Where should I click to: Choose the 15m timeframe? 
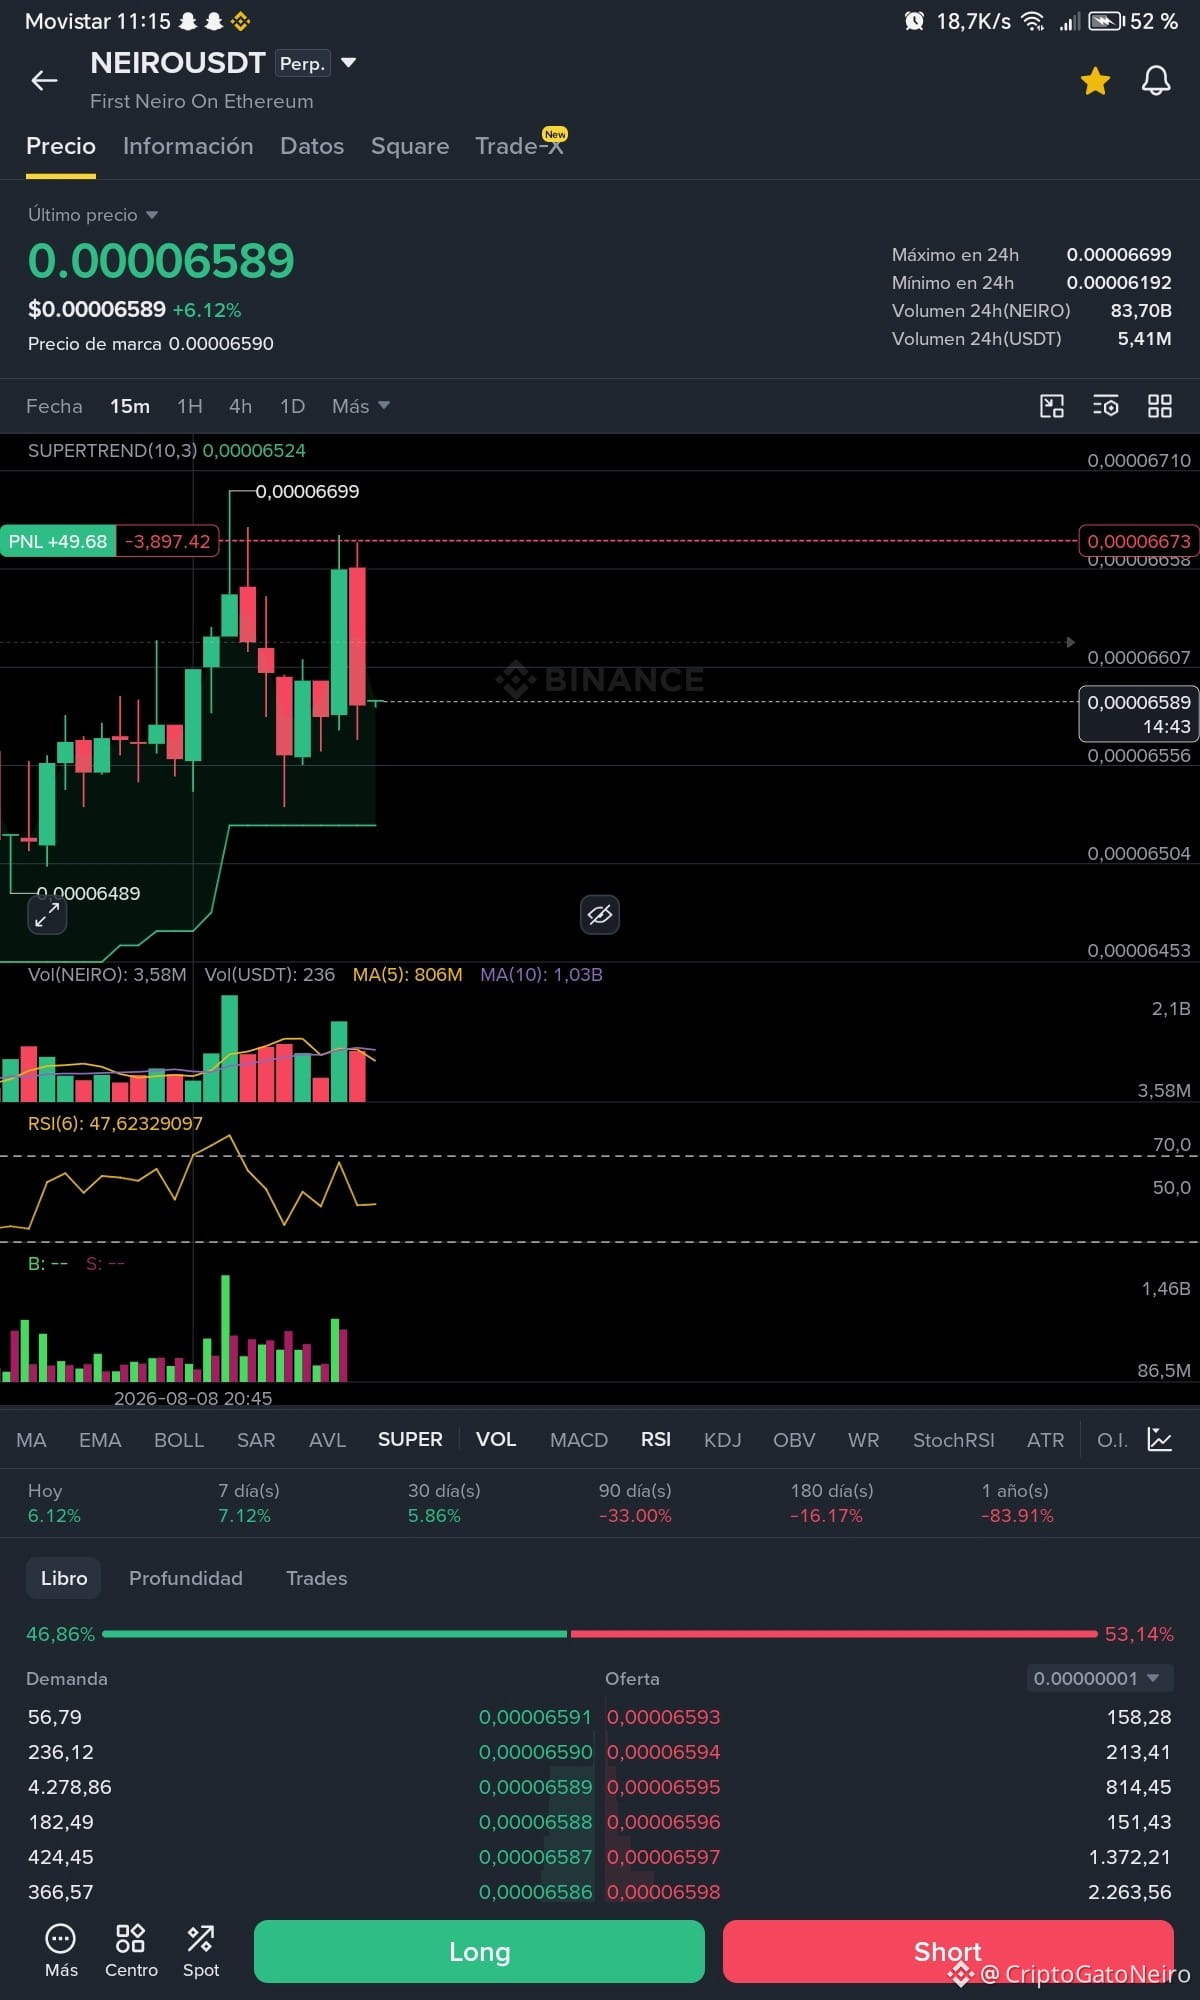point(130,406)
